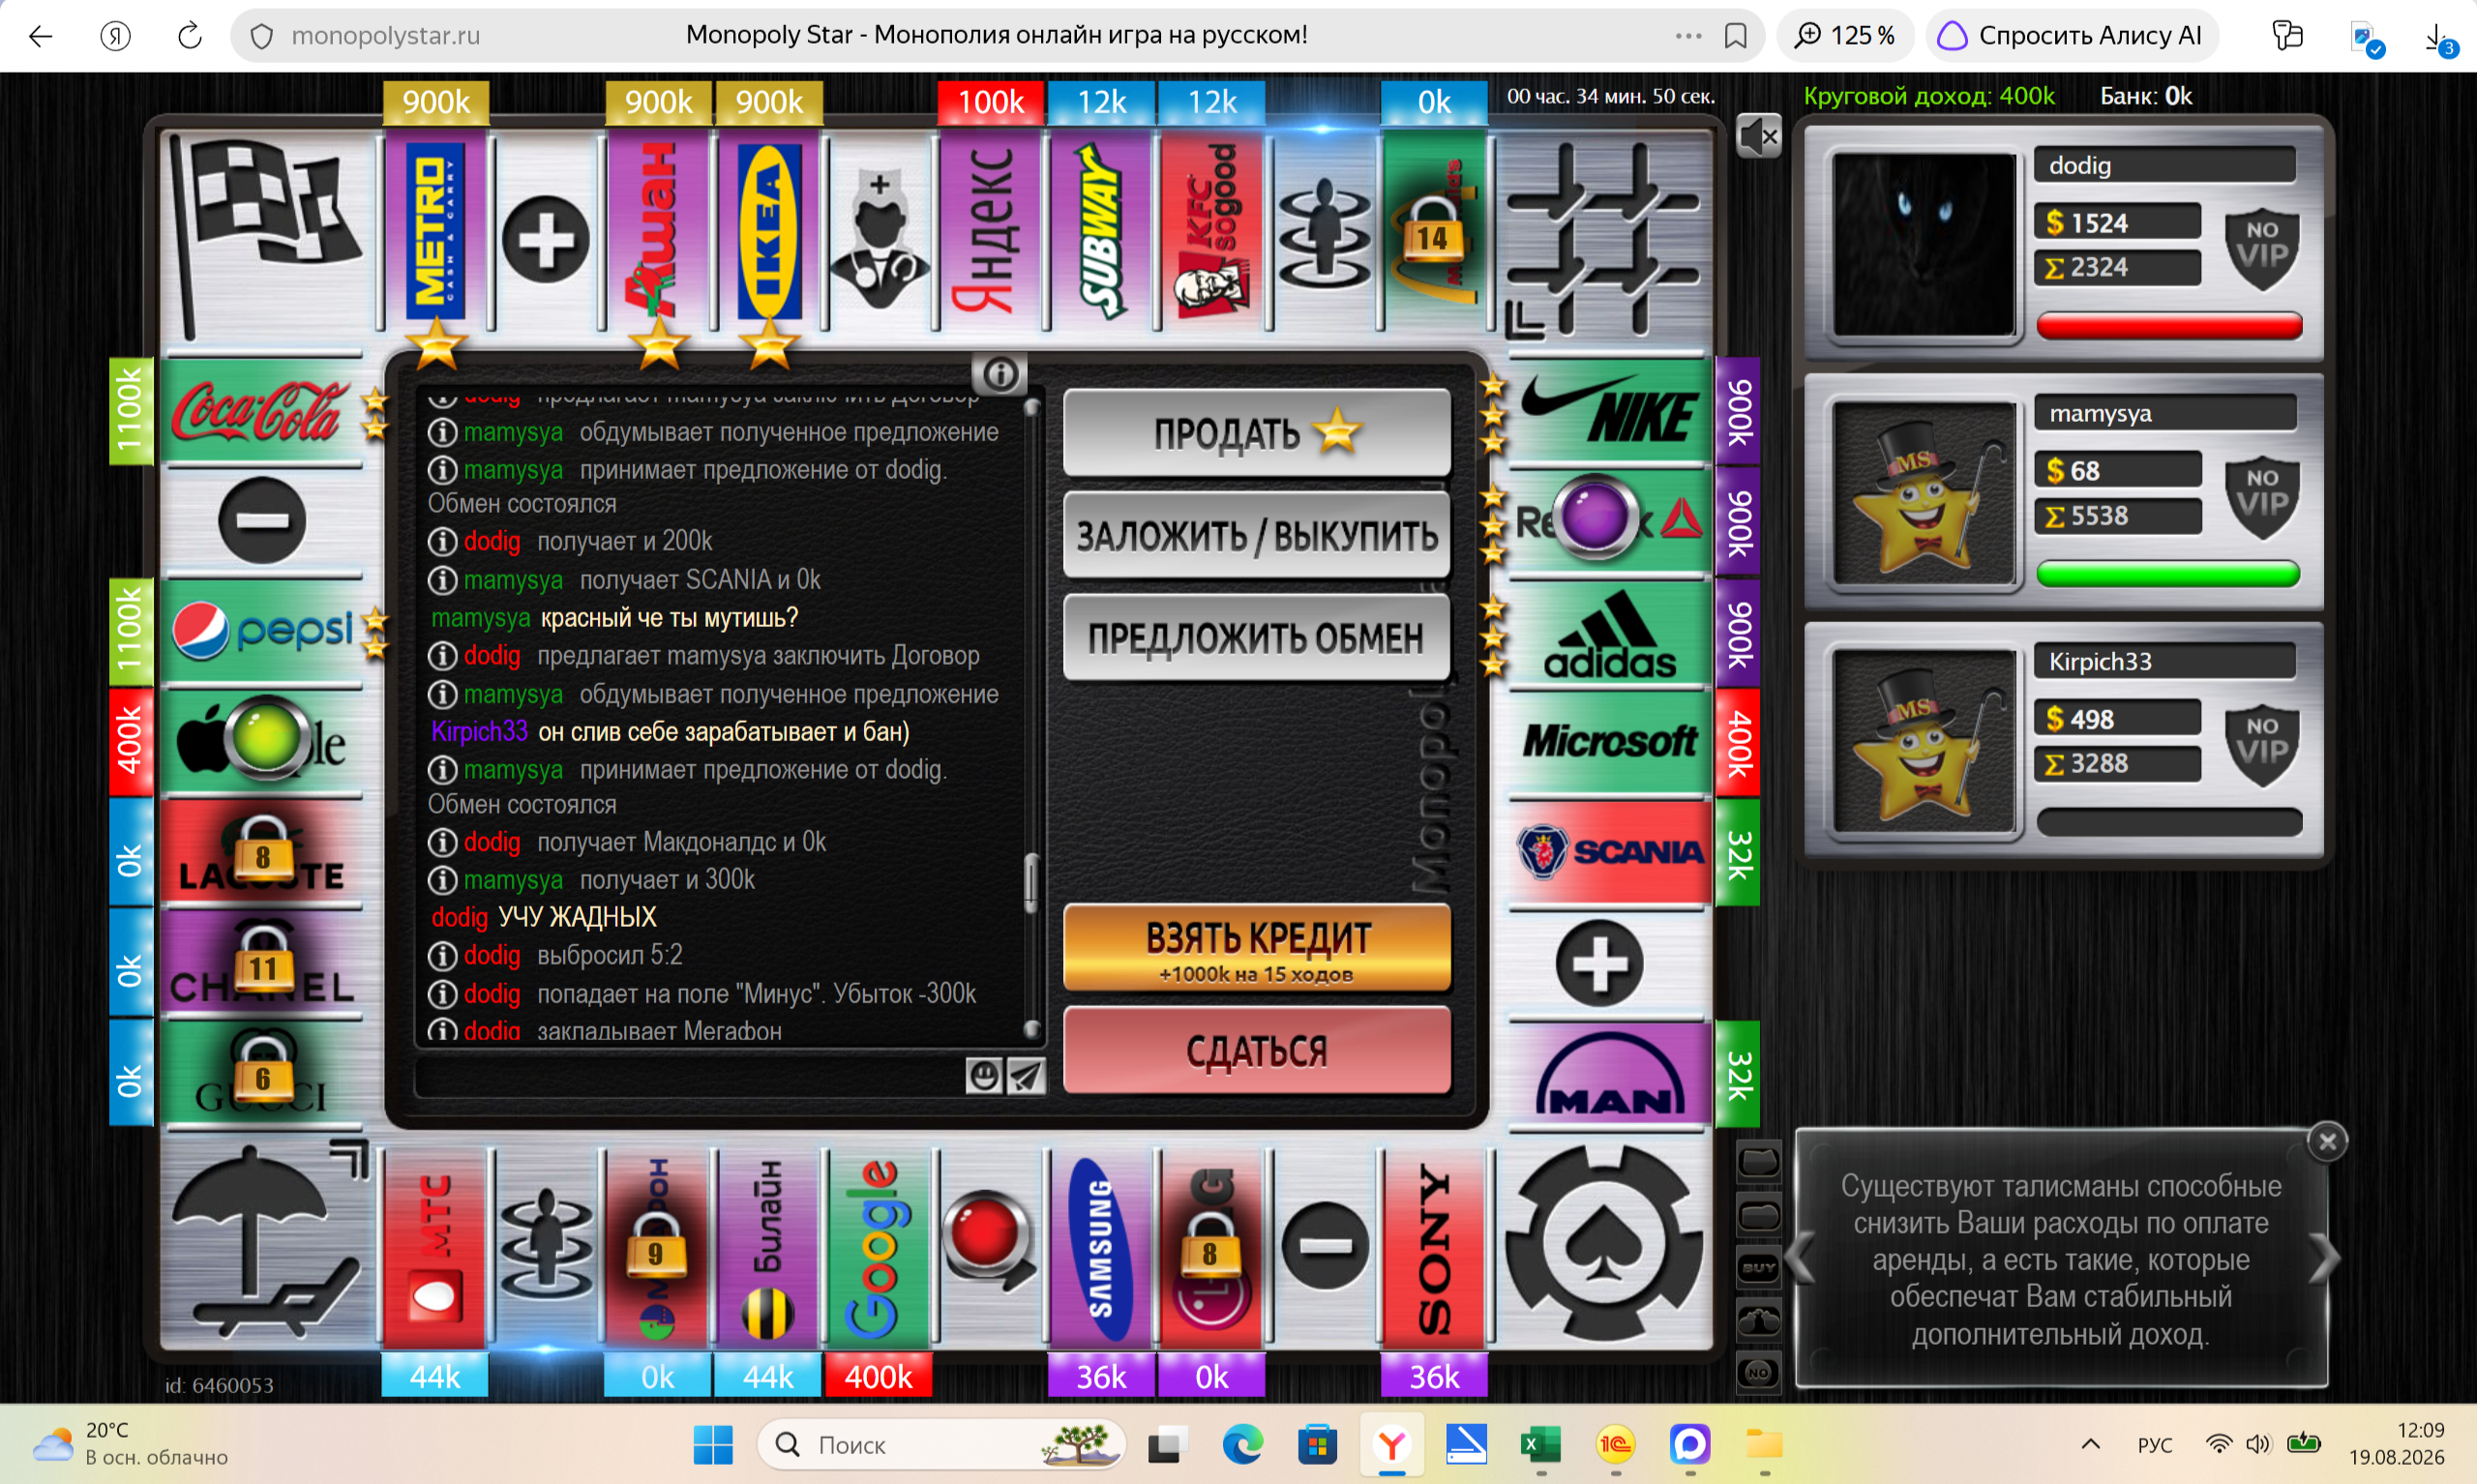
Task: Click the small NO icon beside the board
Action: (1758, 1372)
